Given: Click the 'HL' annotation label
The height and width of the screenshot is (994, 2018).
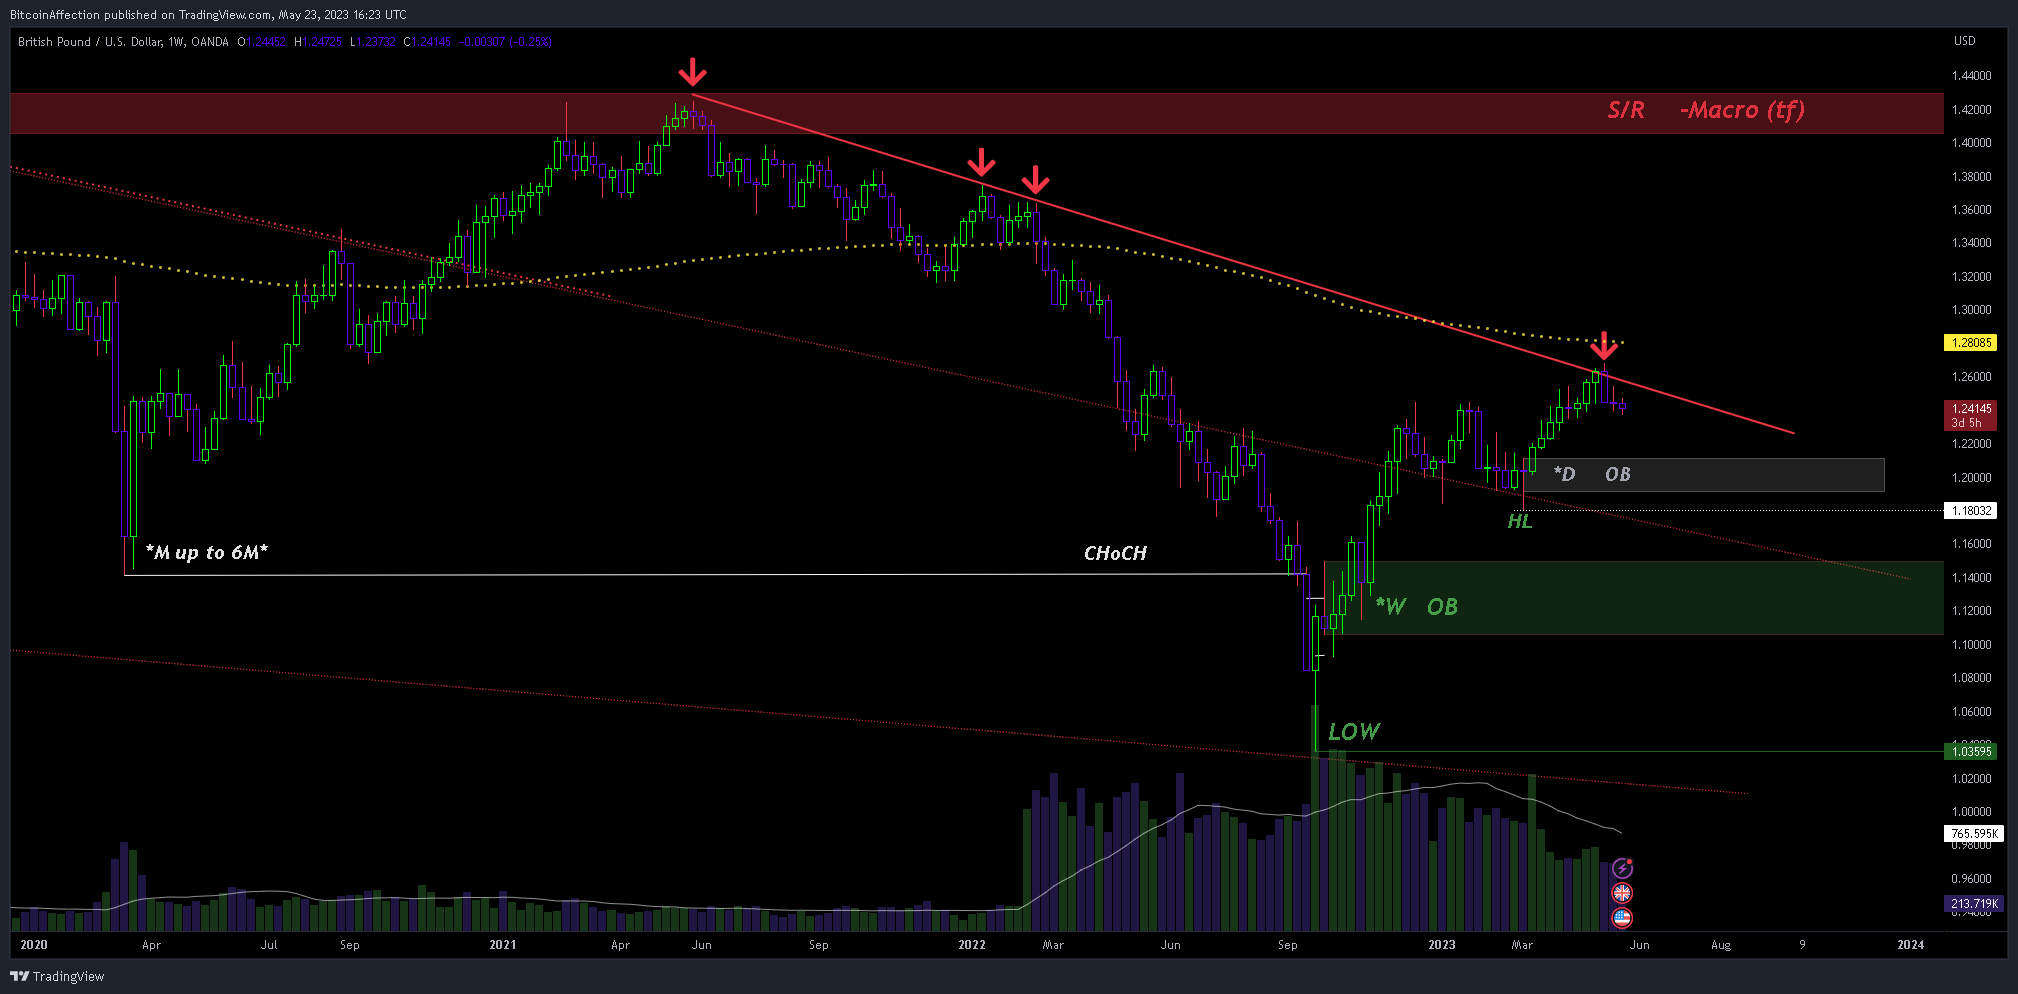Looking at the screenshot, I should pos(1520,521).
